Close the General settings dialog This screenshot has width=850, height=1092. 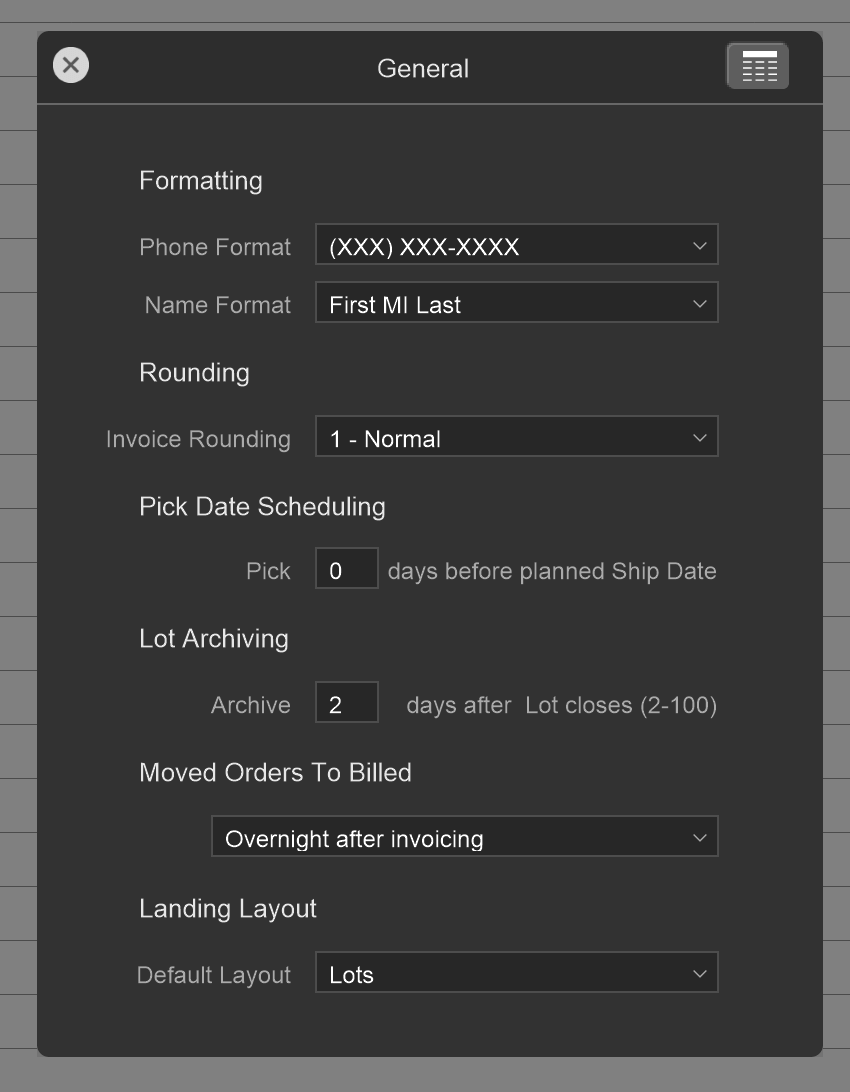tap(70, 66)
